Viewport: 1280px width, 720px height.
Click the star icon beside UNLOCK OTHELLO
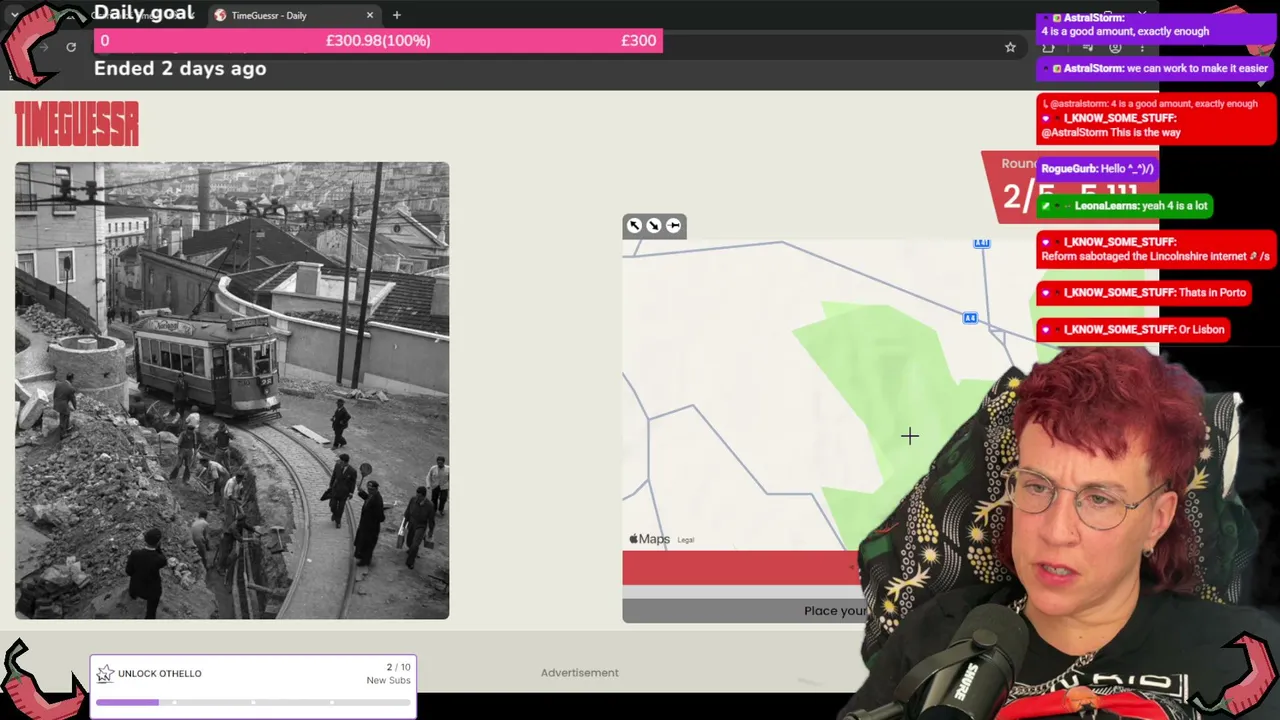point(105,674)
